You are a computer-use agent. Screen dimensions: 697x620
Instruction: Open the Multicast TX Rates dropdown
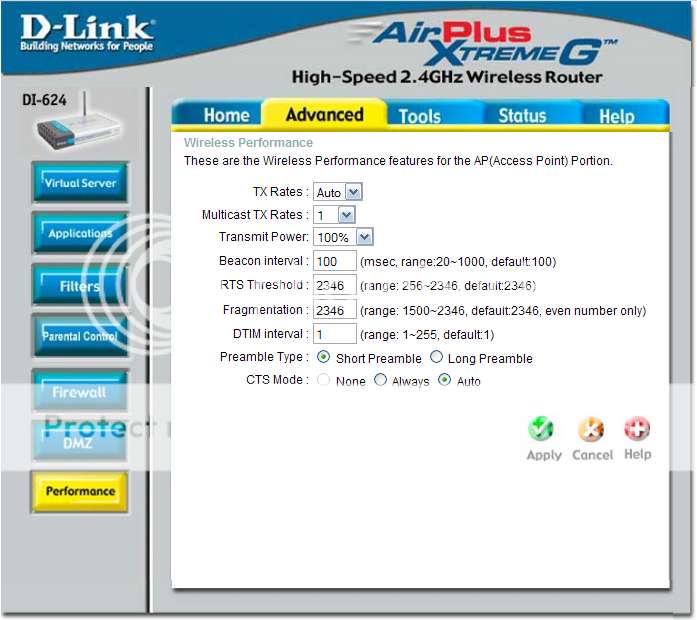pyautogui.click(x=334, y=215)
